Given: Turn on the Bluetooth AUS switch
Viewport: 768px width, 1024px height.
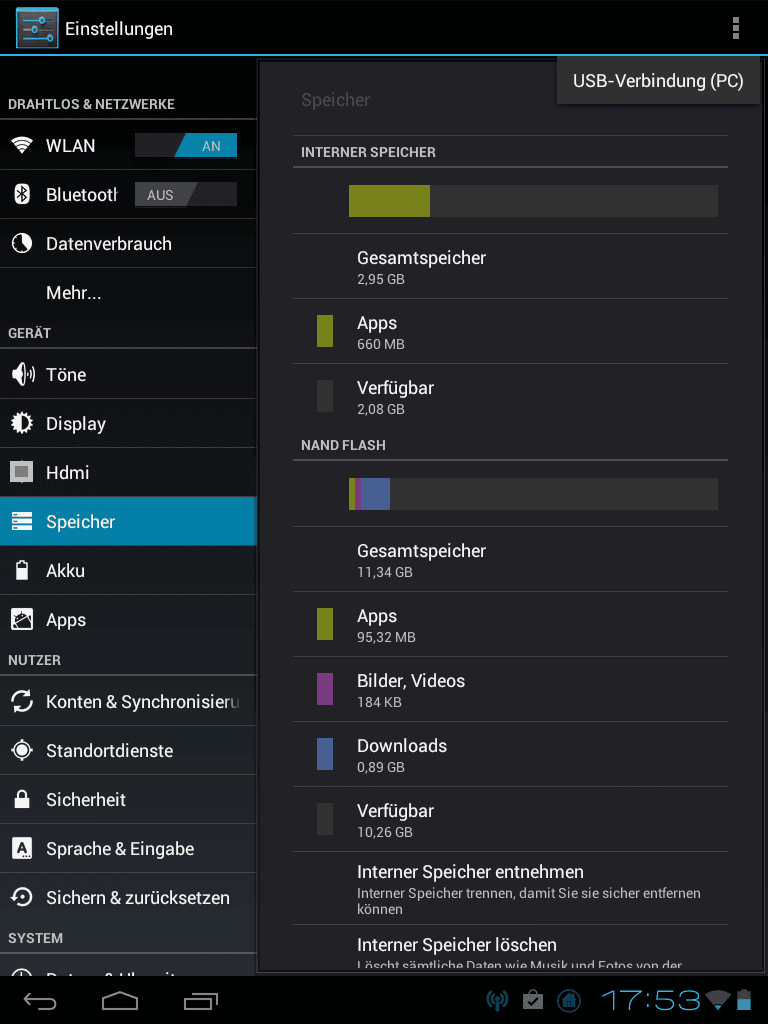Looking at the screenshot, I should (186, 195).
